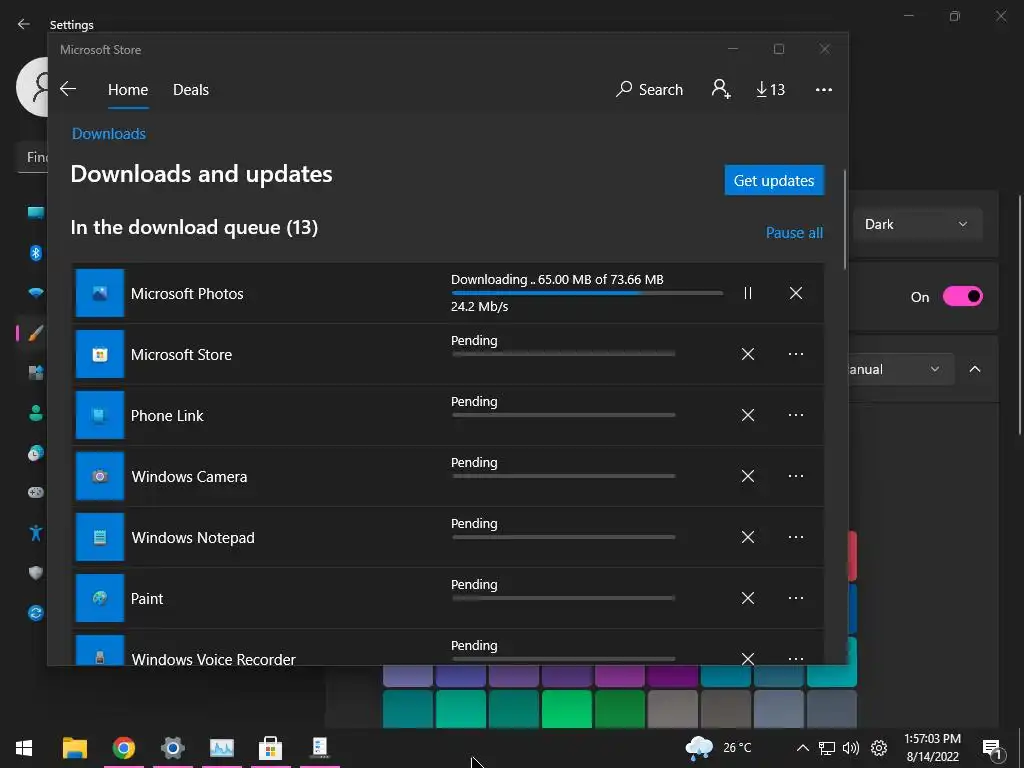Click the Downloads breadcrumb link

coord(108,134)
